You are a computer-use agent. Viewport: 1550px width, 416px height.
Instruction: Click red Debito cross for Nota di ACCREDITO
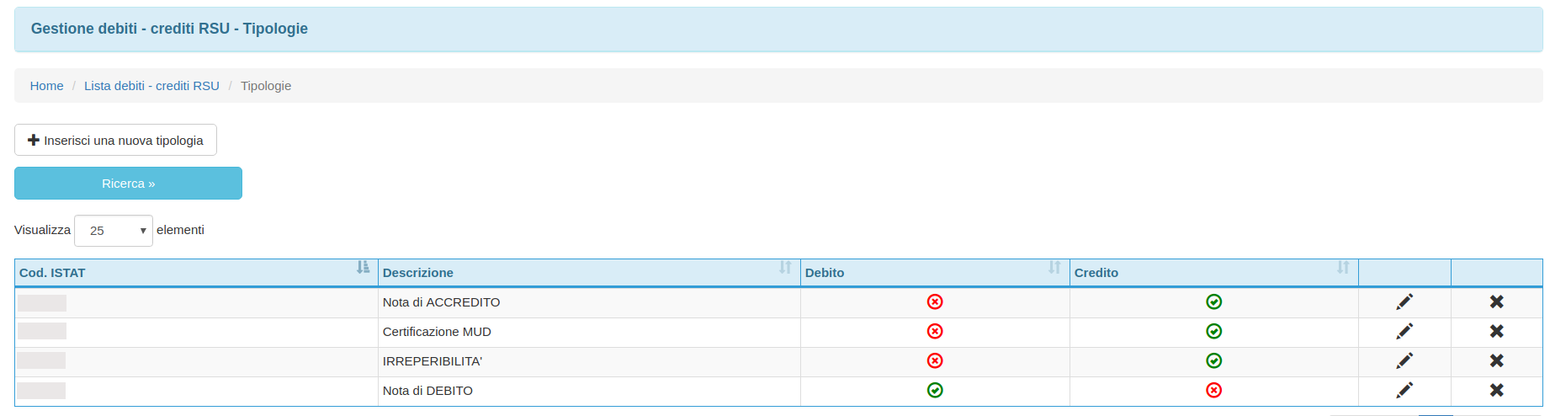click(x=935, y=302)
